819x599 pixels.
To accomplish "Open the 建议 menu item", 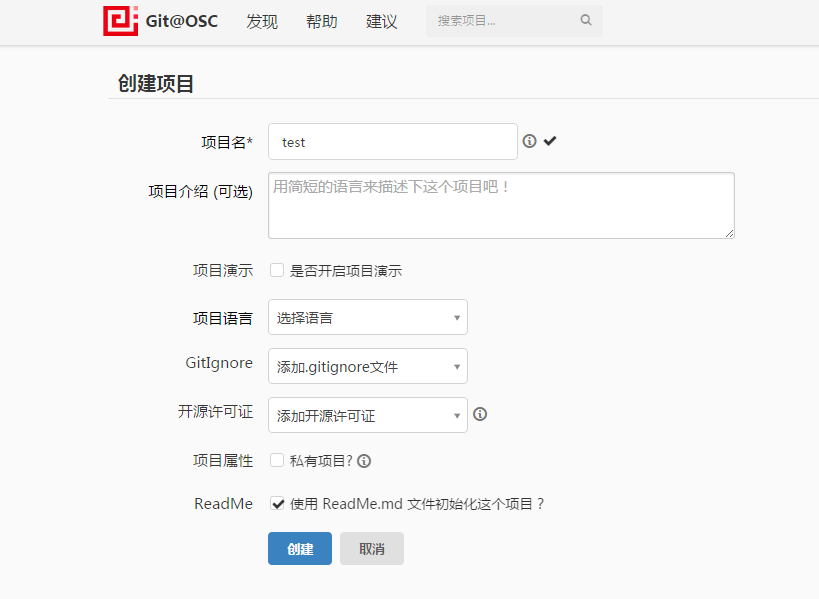I will click(381, 21).
